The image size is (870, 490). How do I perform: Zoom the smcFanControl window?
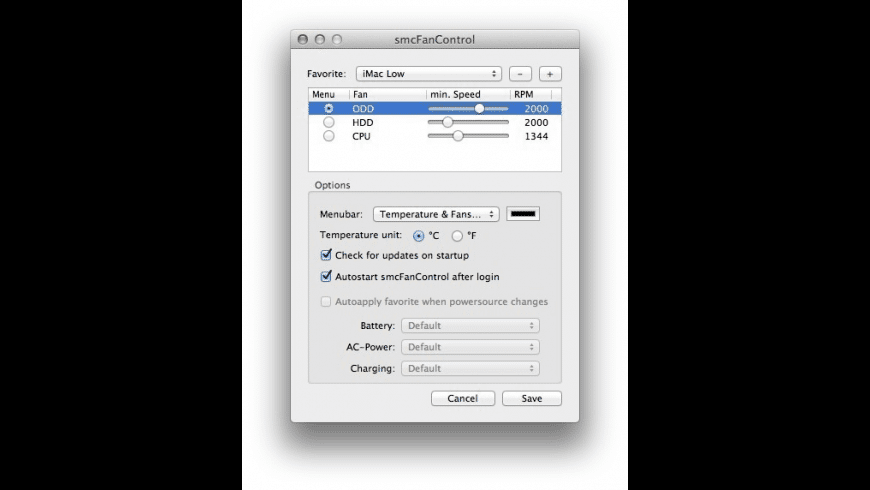tap(337, 39)
